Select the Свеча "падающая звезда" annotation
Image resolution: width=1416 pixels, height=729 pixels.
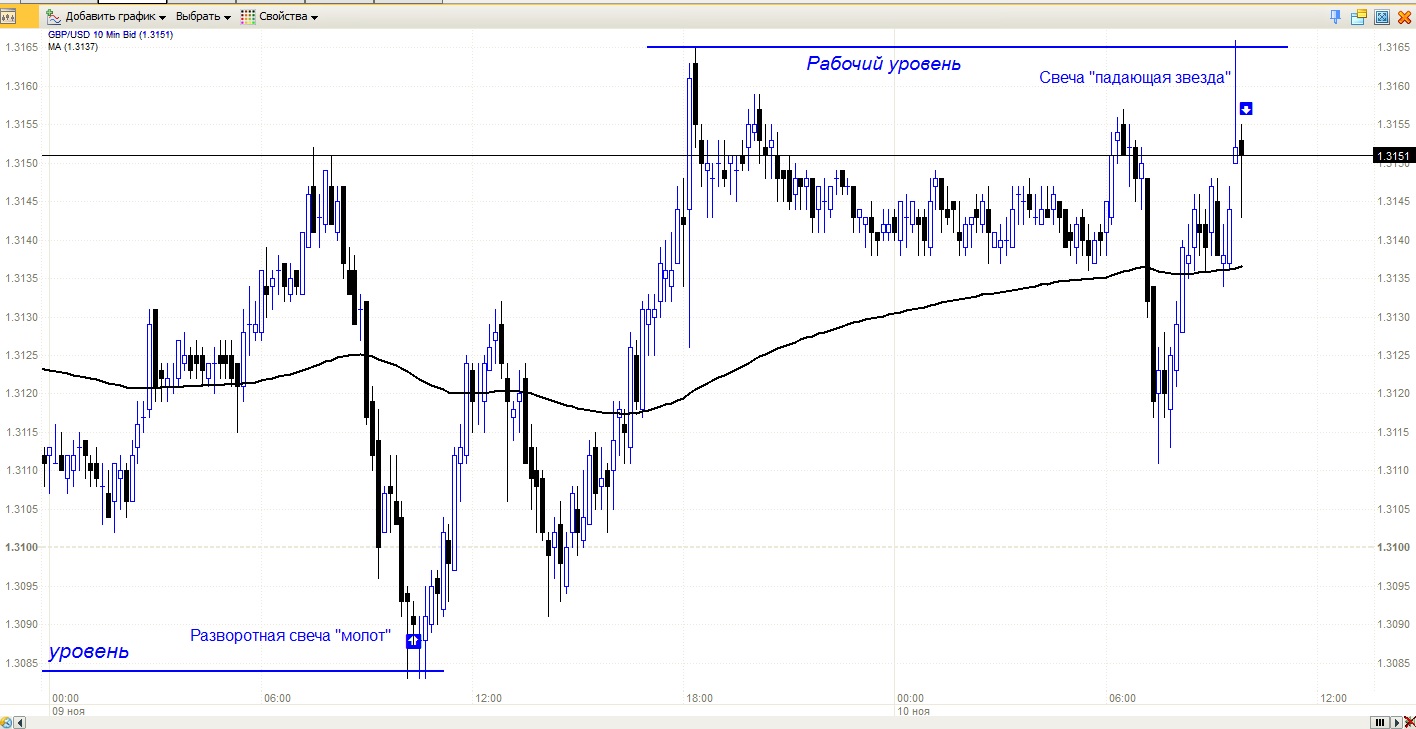(1134, 78)
